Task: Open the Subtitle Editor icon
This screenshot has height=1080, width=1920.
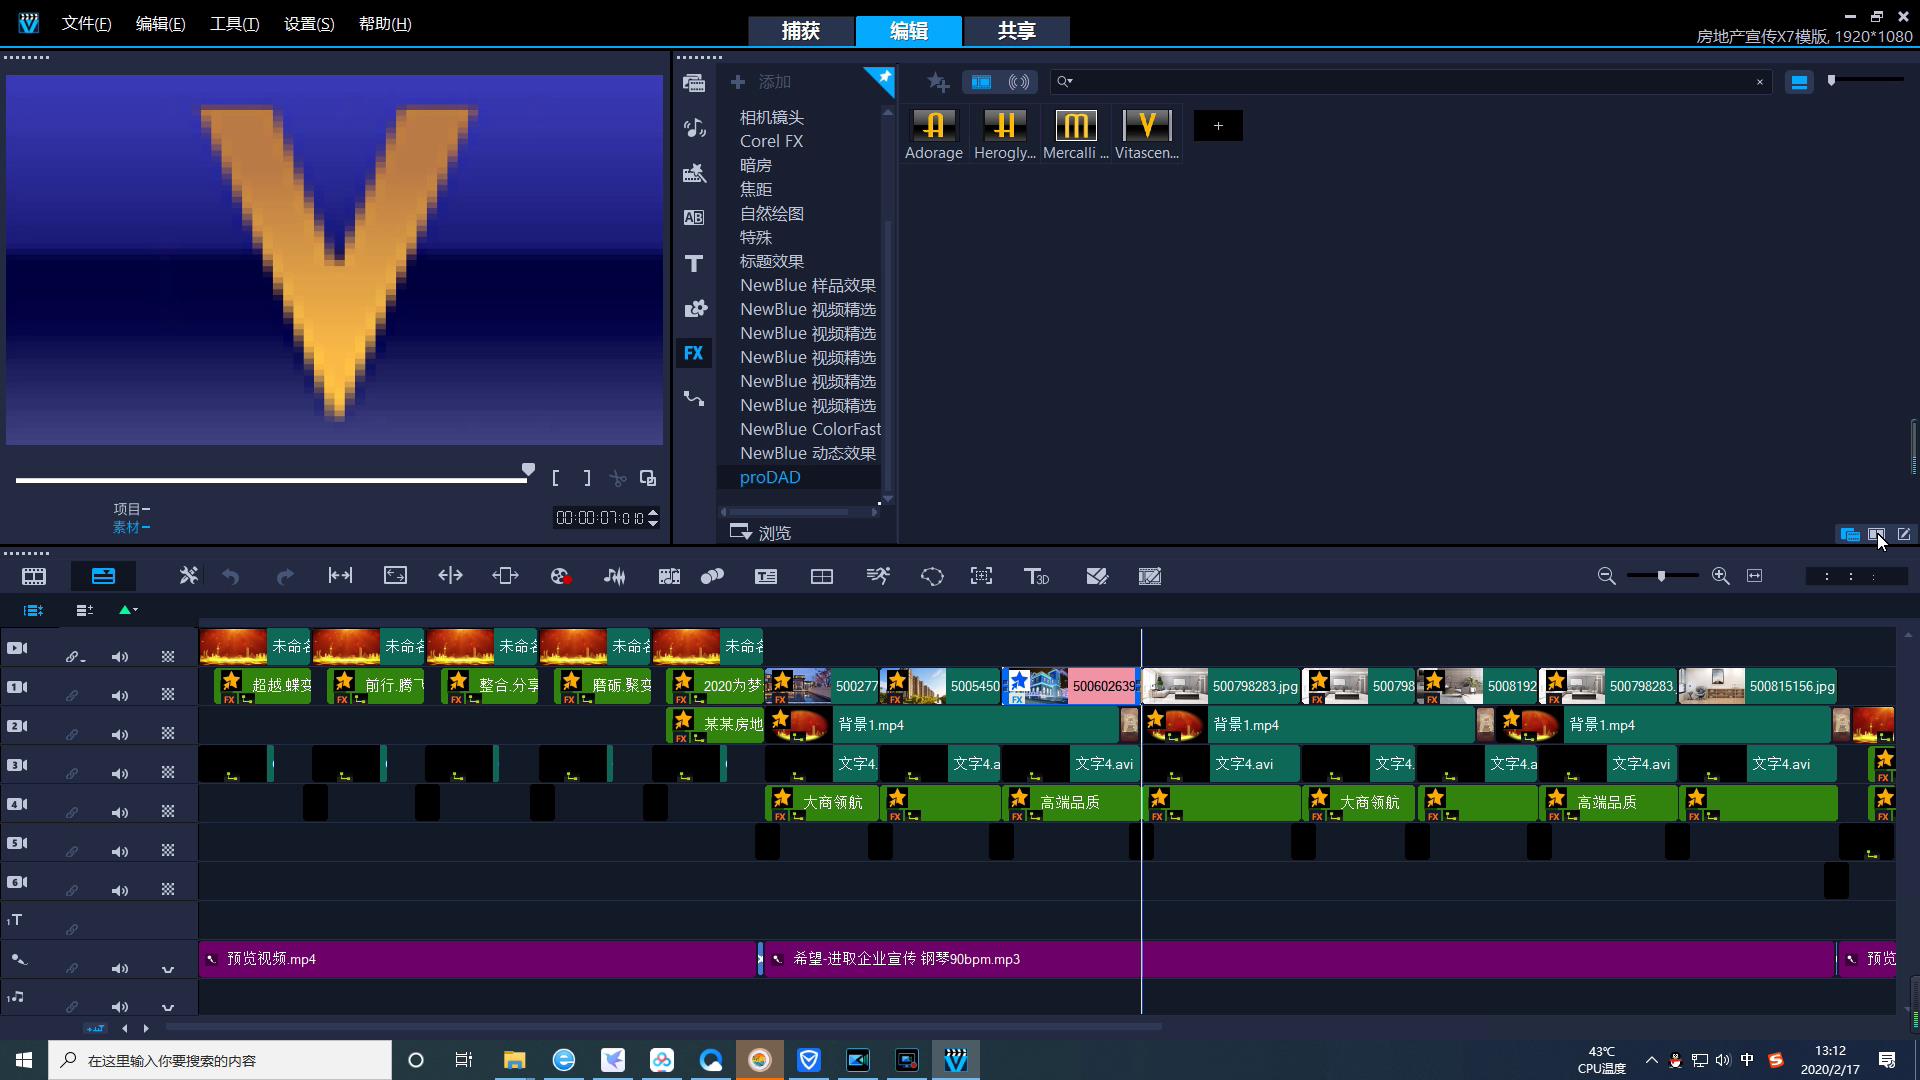Action: click(x=766, y=576)
